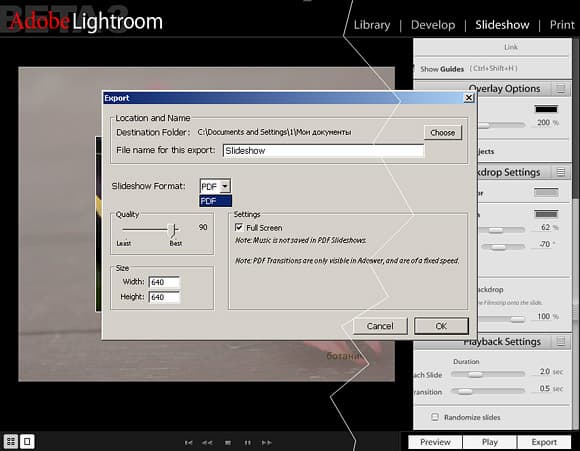Click Show Guides option
Viewport: 580px width, 451px height.
(x=442, y=69)
